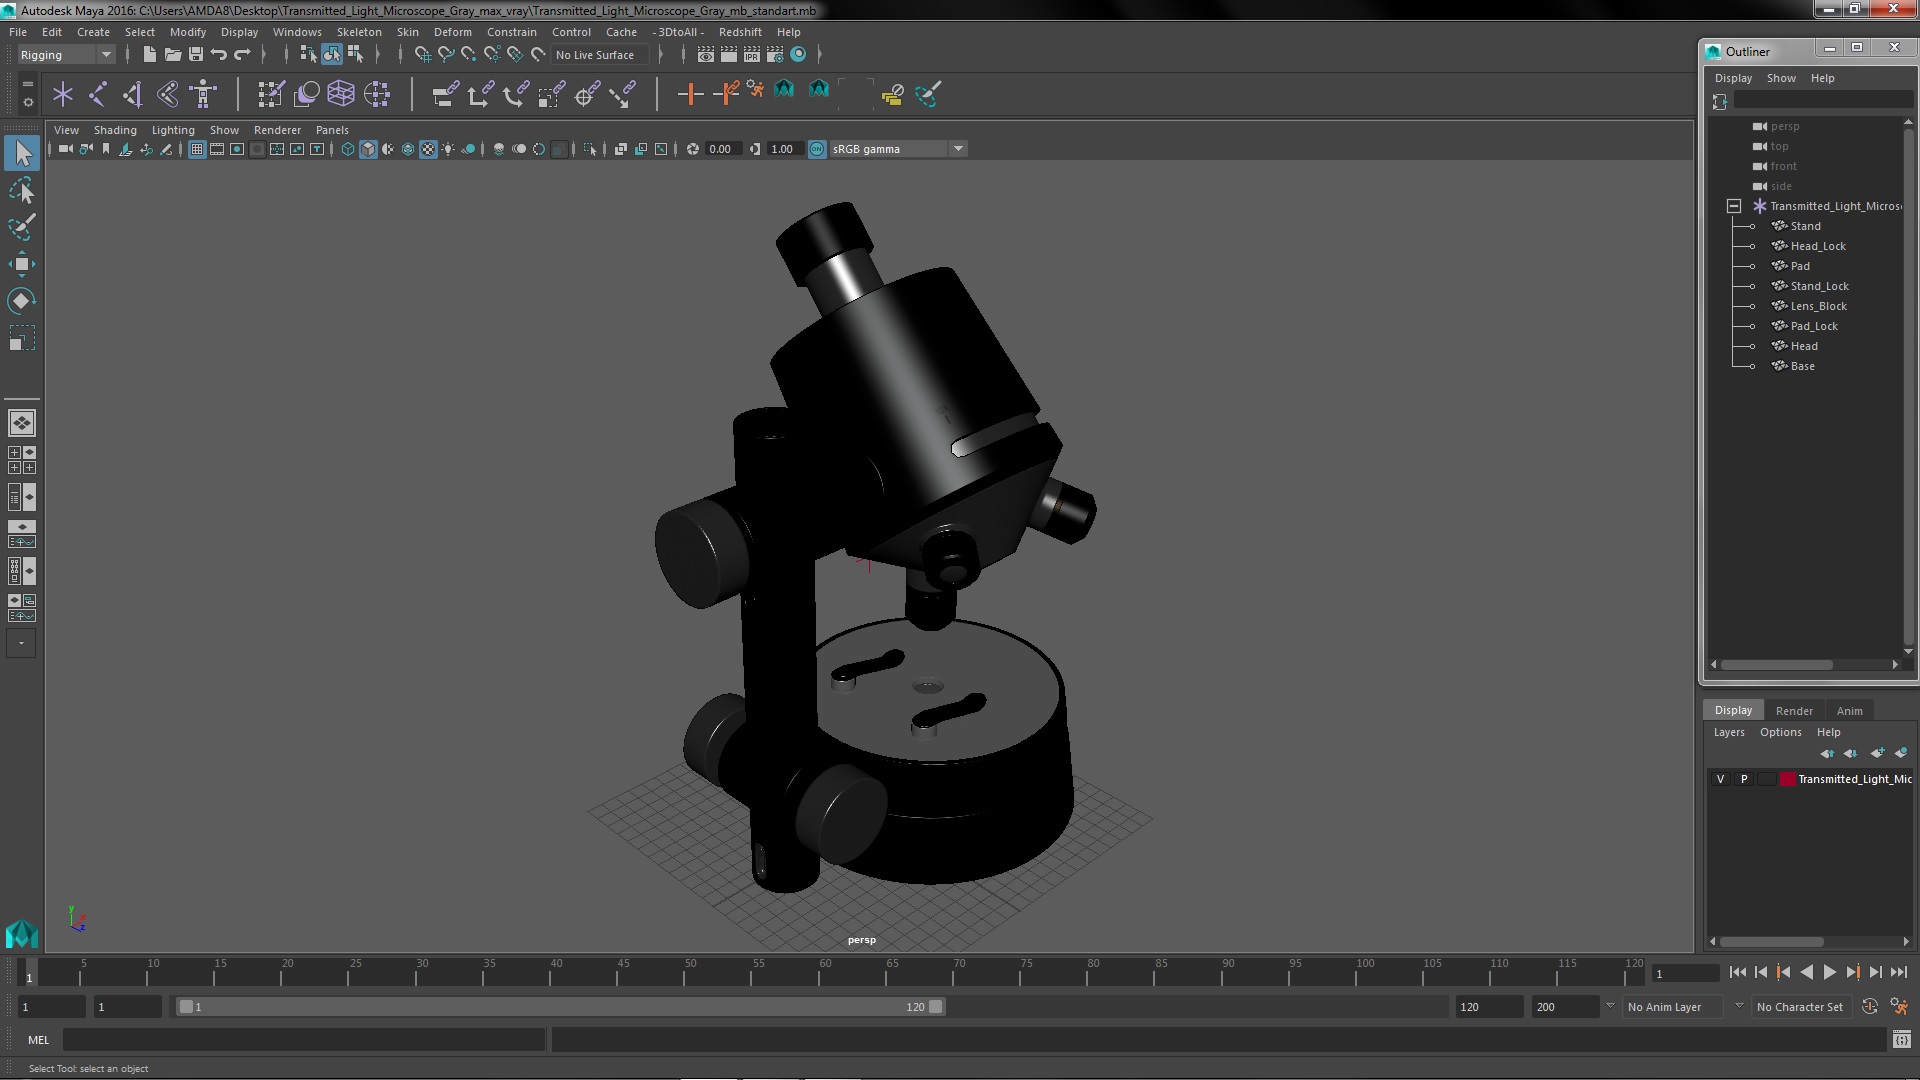Open the sRGB gamma dropdown menu

click(957, 148)
